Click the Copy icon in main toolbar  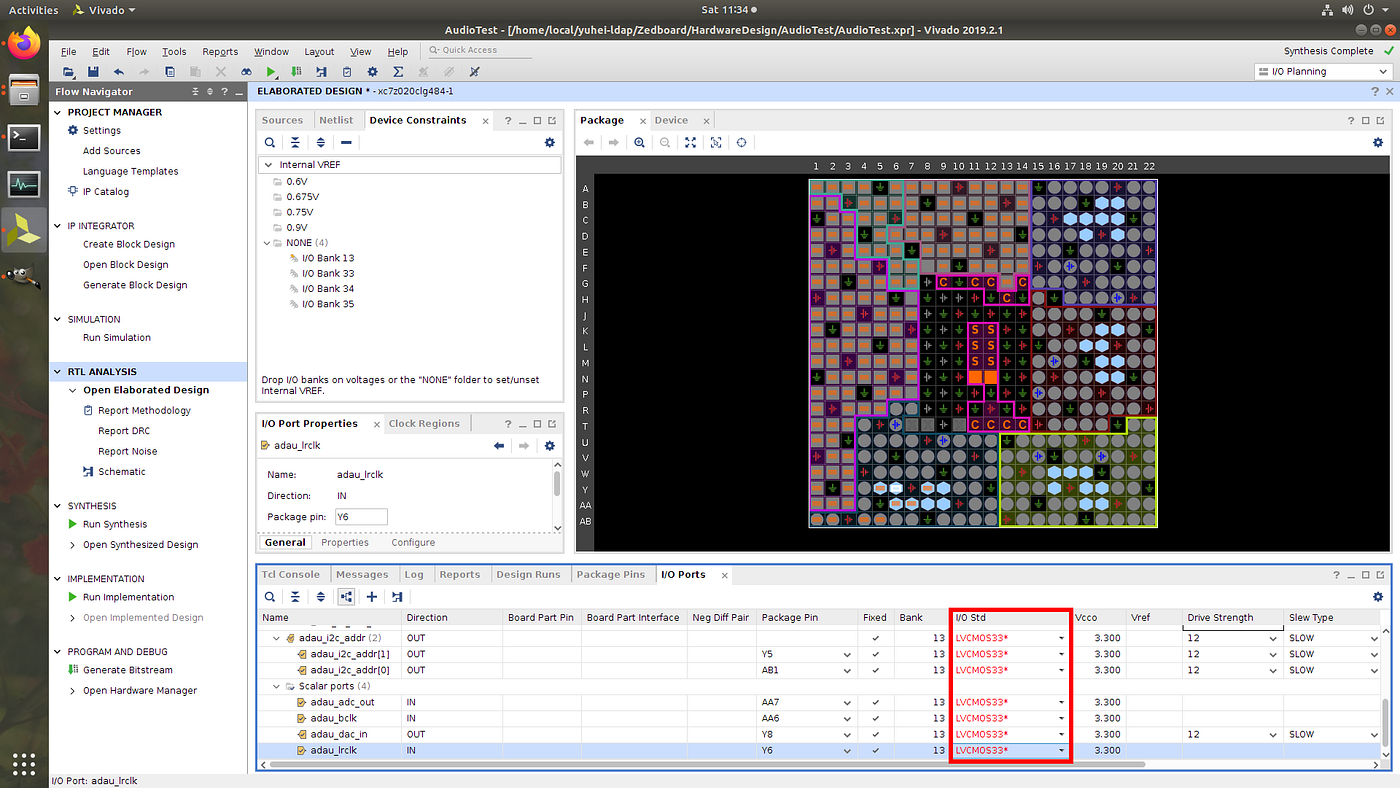coord(170,72)
